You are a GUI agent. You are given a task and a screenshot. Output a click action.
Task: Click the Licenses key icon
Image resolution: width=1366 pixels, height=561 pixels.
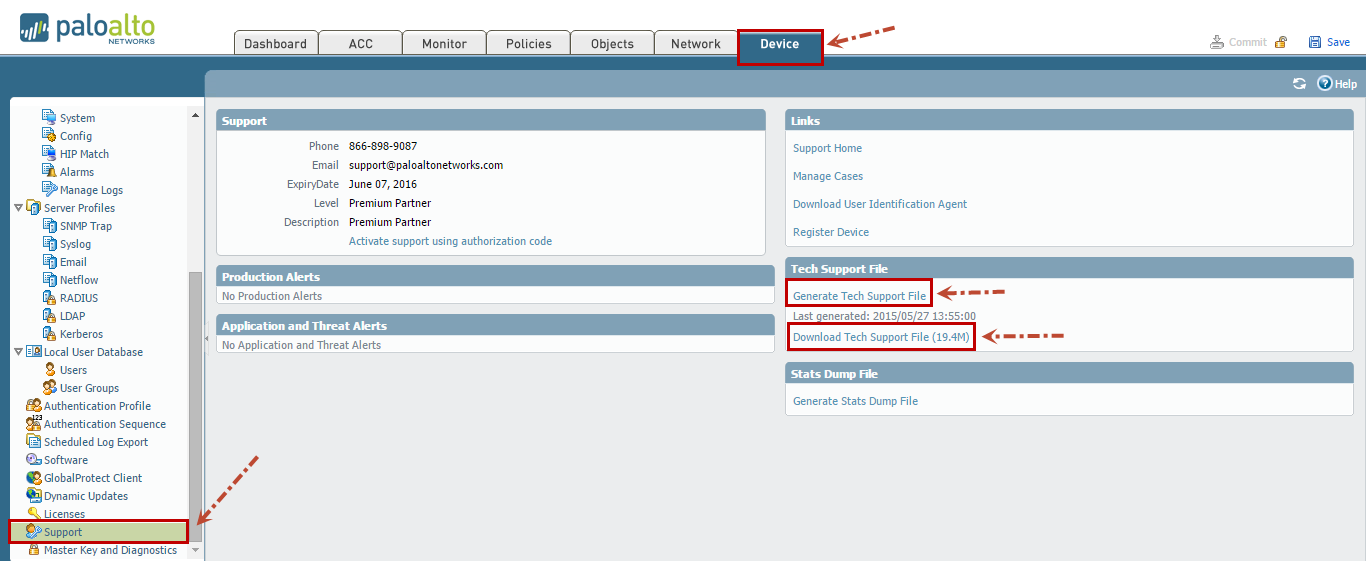(x=34, y=514)
